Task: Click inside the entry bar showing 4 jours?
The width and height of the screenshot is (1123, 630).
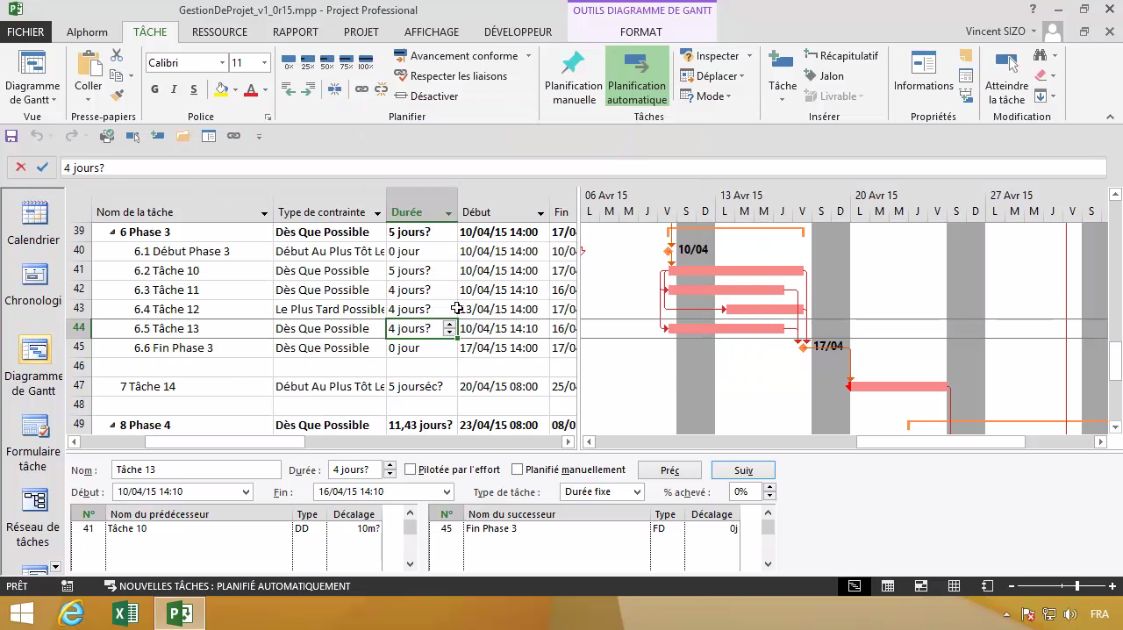Action: tap(200, 167)
